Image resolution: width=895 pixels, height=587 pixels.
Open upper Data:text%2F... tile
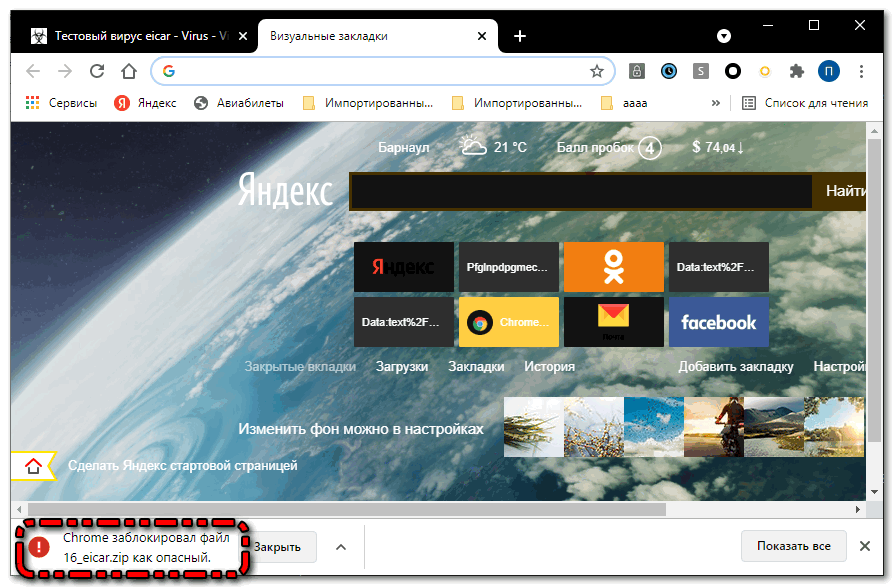[719, 267]
